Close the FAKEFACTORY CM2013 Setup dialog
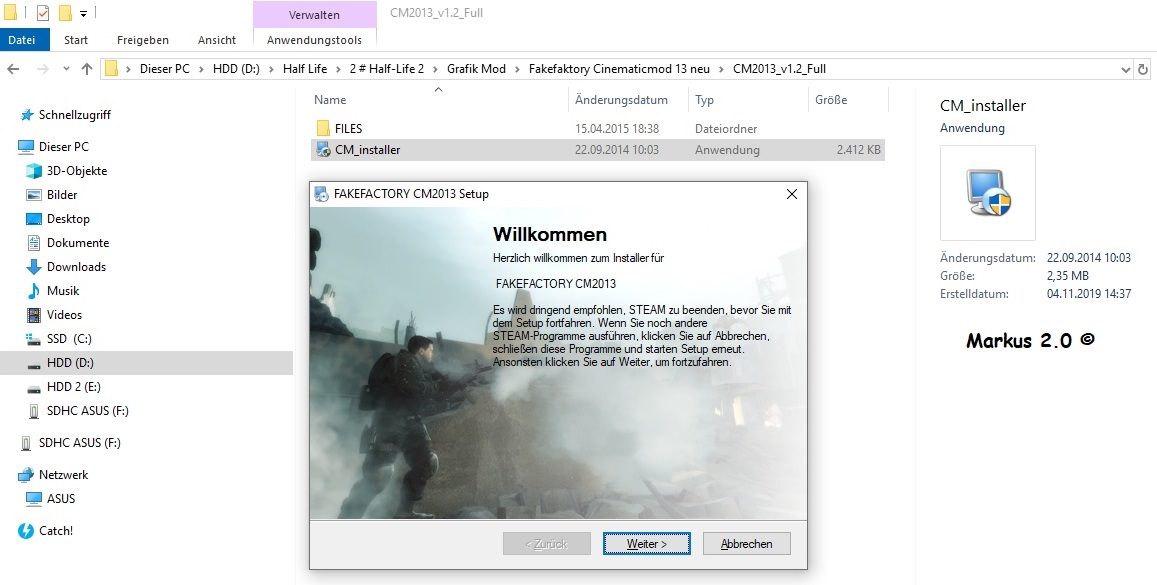Image resolution: width=1157 pixels, height=585 pixels. [x=792, y=194]
